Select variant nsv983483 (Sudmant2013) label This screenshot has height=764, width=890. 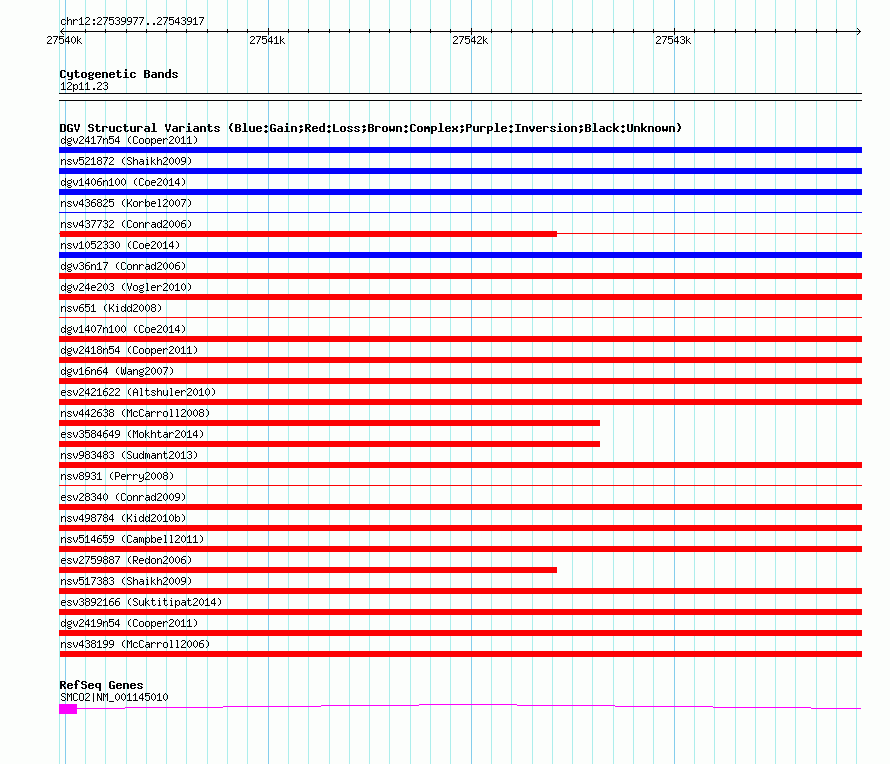(129, 455)
